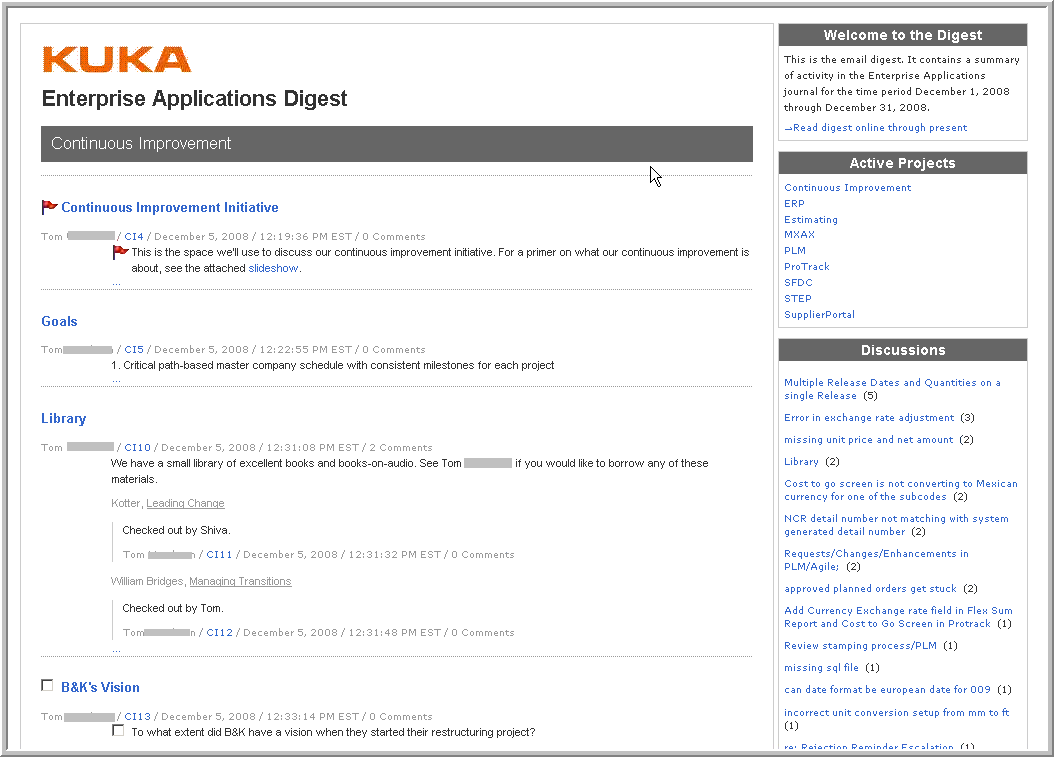Toggle checkbox next to B&K's Vision heading

tap(47, 685)
